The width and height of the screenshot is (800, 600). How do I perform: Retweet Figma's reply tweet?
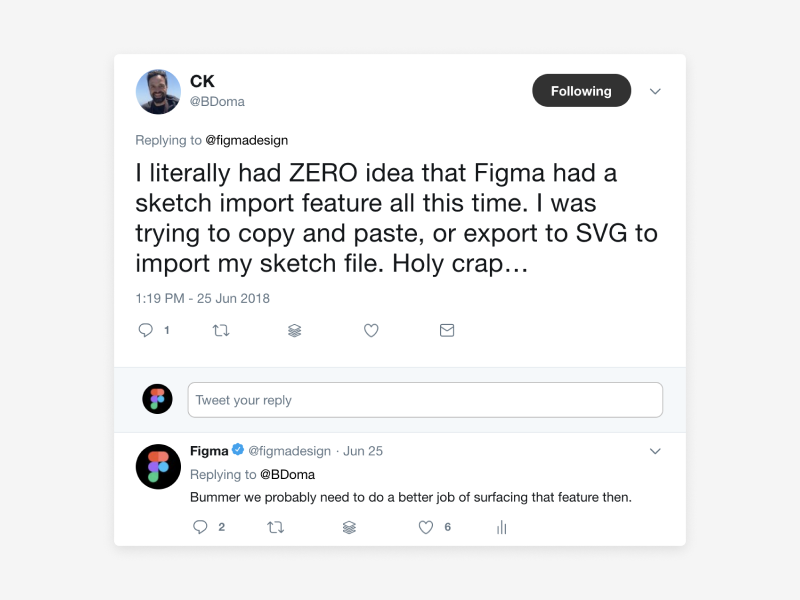pyautogui.click(x=276, y=527)
